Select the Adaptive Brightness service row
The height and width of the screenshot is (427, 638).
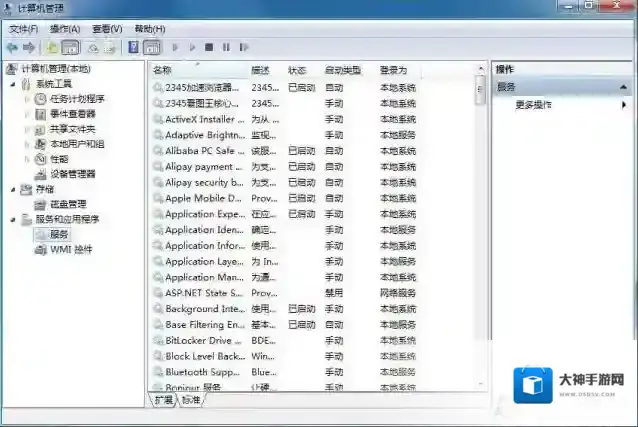[285, 135]
